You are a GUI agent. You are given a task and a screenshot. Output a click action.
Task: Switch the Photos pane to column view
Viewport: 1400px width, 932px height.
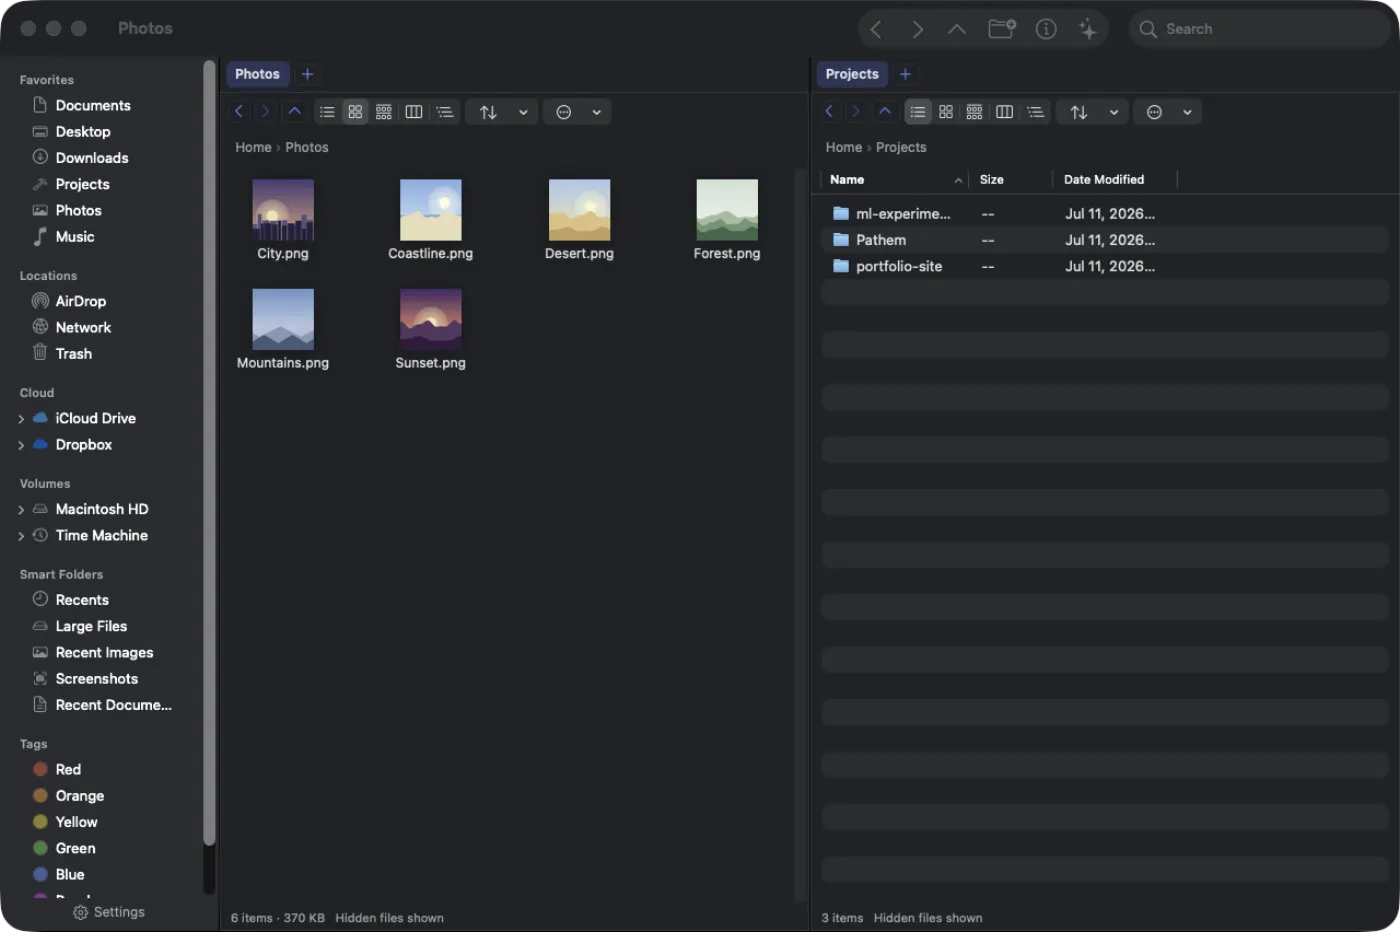(414, 112)
